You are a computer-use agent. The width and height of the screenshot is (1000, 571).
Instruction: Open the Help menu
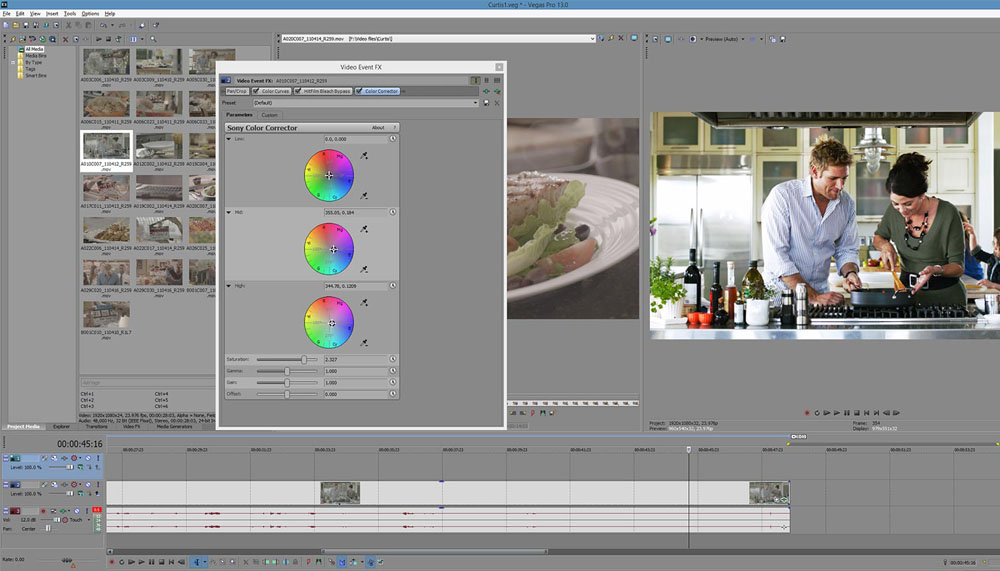pos(110,13)
